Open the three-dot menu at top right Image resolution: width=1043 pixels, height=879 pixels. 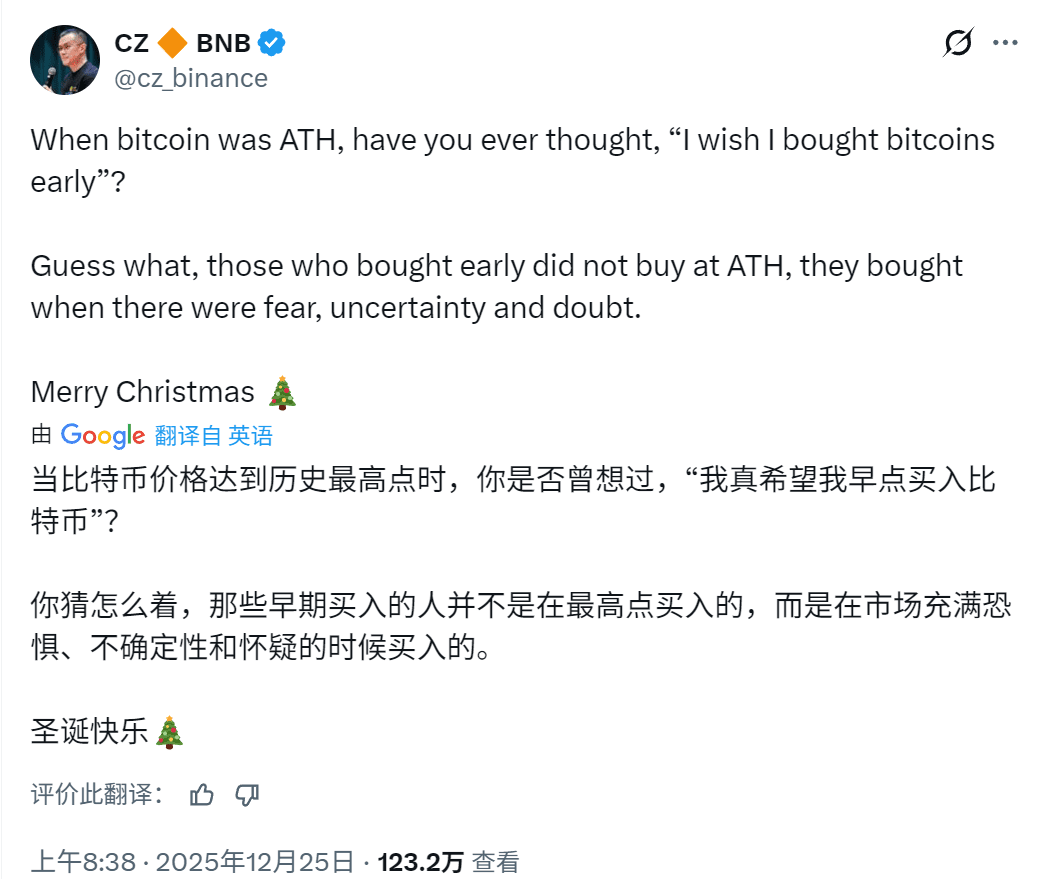(1007, 40)
